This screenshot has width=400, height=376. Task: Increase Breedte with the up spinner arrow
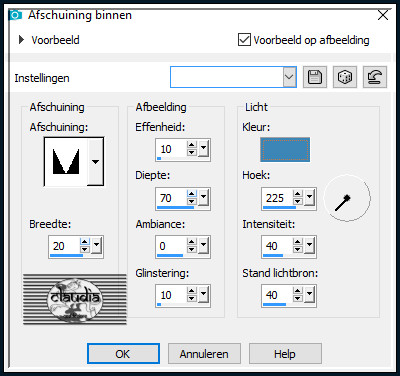(x=85, y=242)
